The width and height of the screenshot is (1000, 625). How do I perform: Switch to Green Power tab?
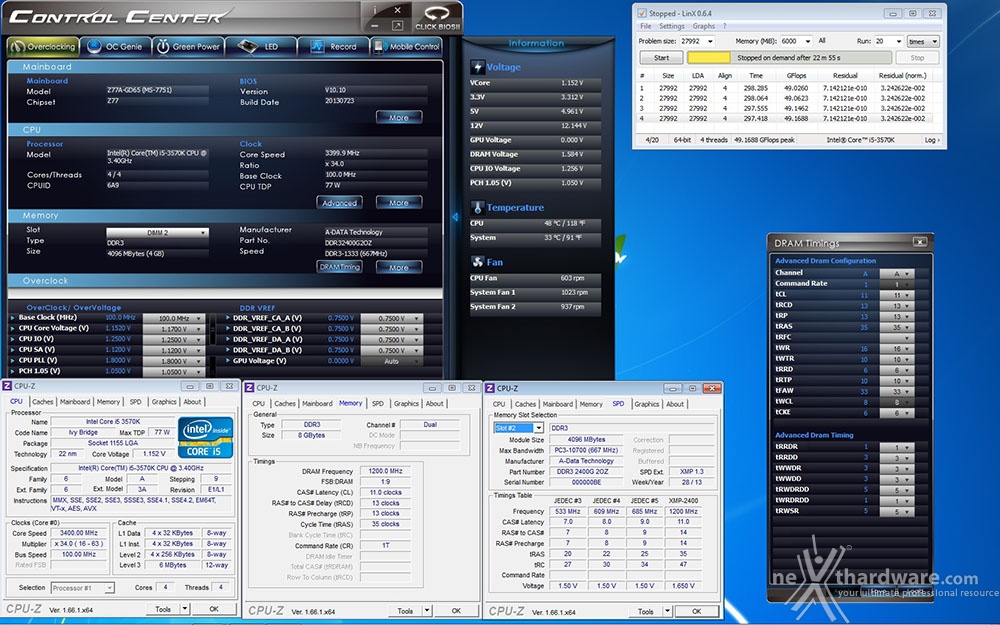pyautogui.click(x=188, y=47)
